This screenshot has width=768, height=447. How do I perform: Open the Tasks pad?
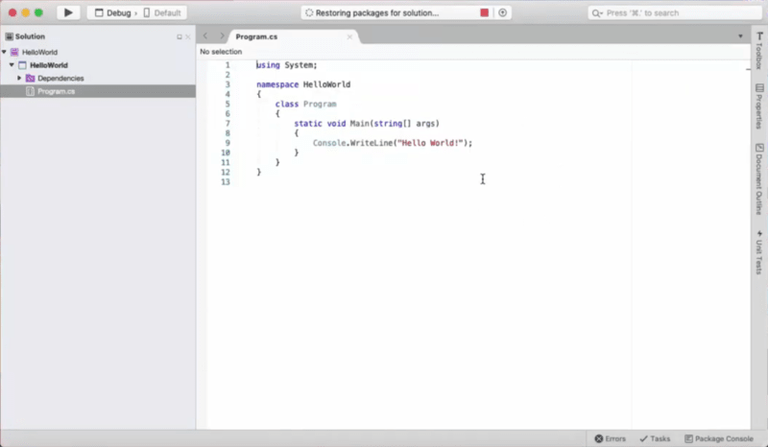tap(655, 439)
